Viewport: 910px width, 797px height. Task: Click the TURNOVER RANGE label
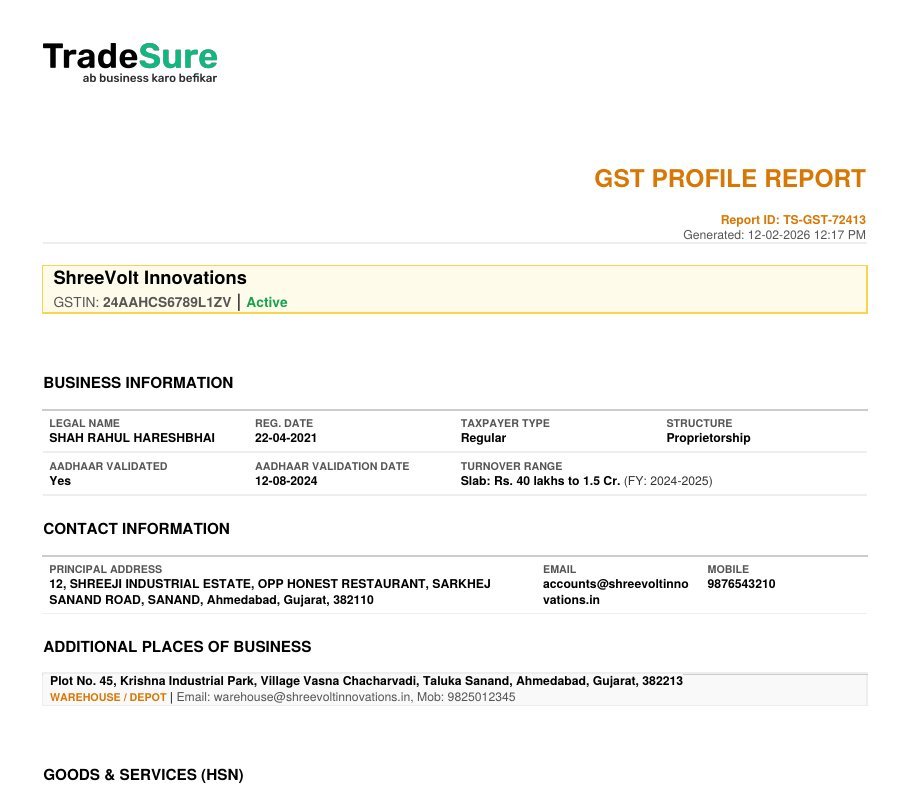[511, 466]
